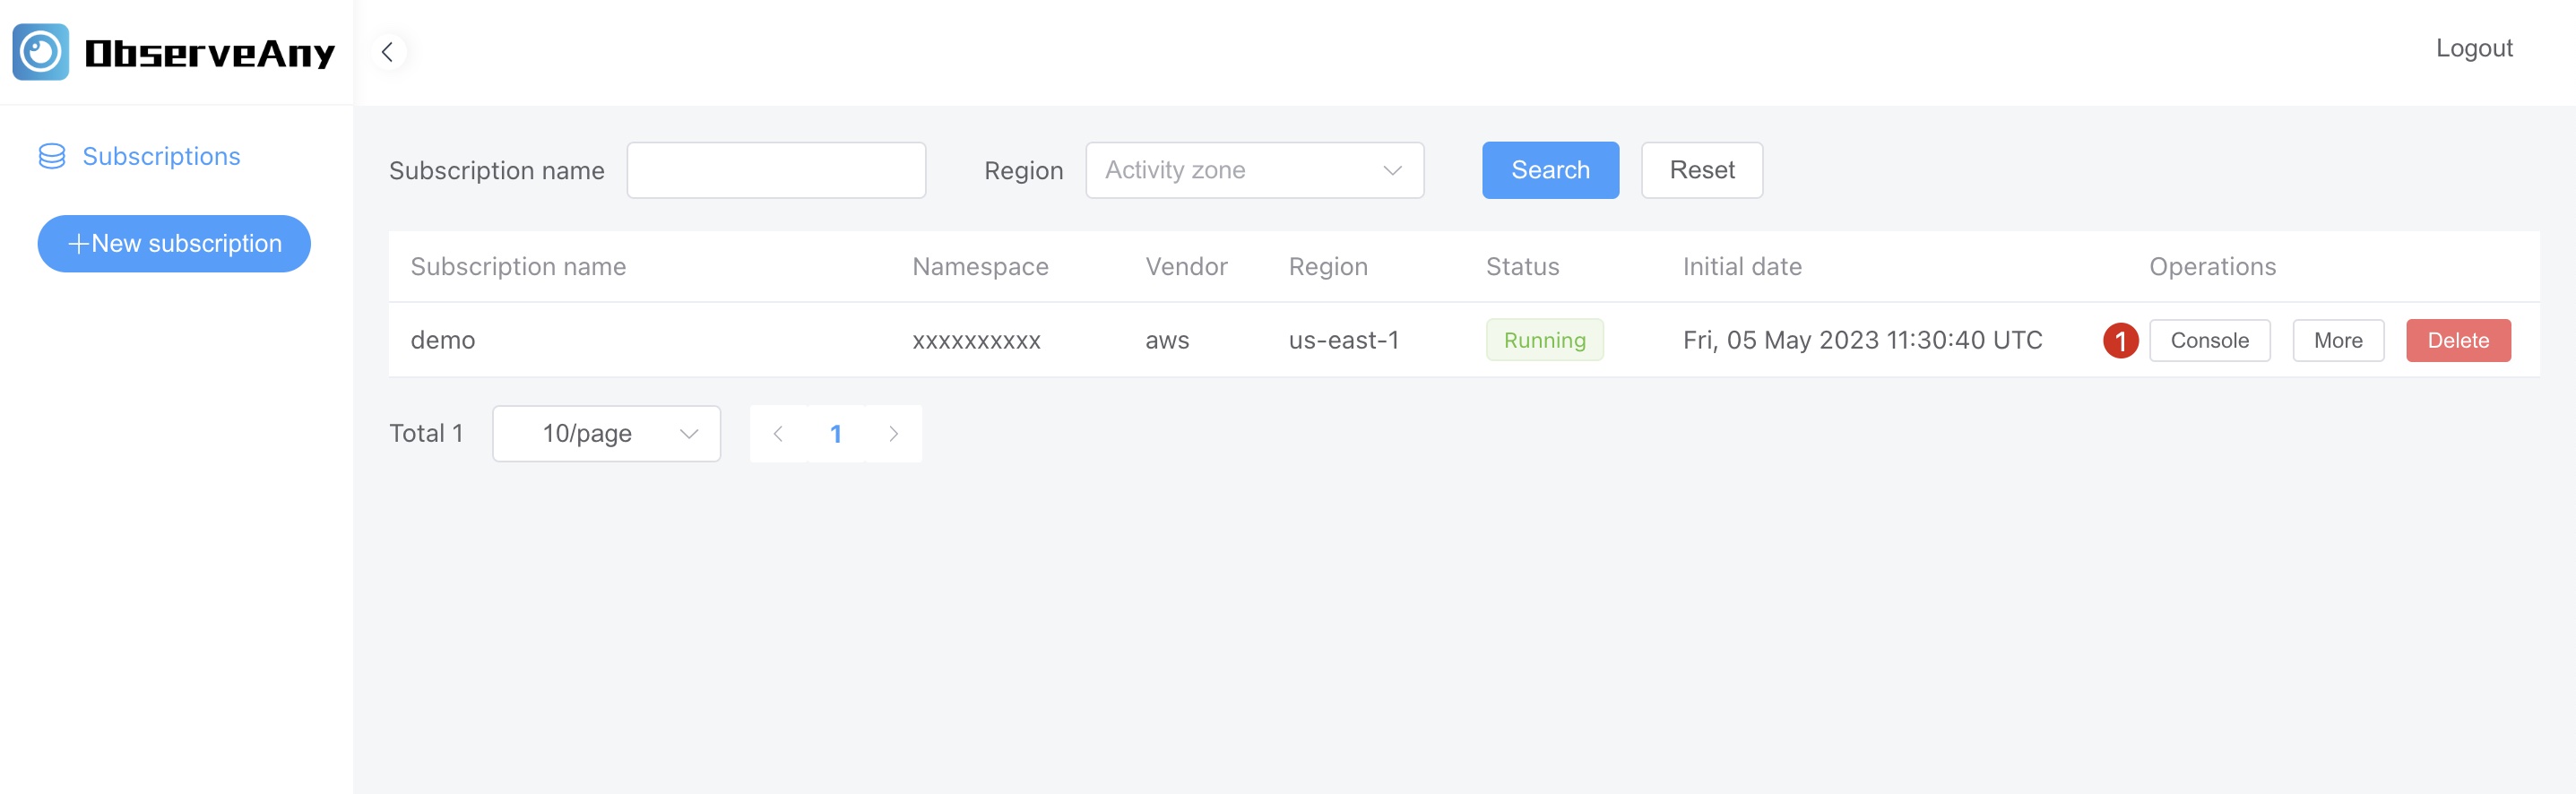Focus the Subscription name input field

click(x=776, y=171)
